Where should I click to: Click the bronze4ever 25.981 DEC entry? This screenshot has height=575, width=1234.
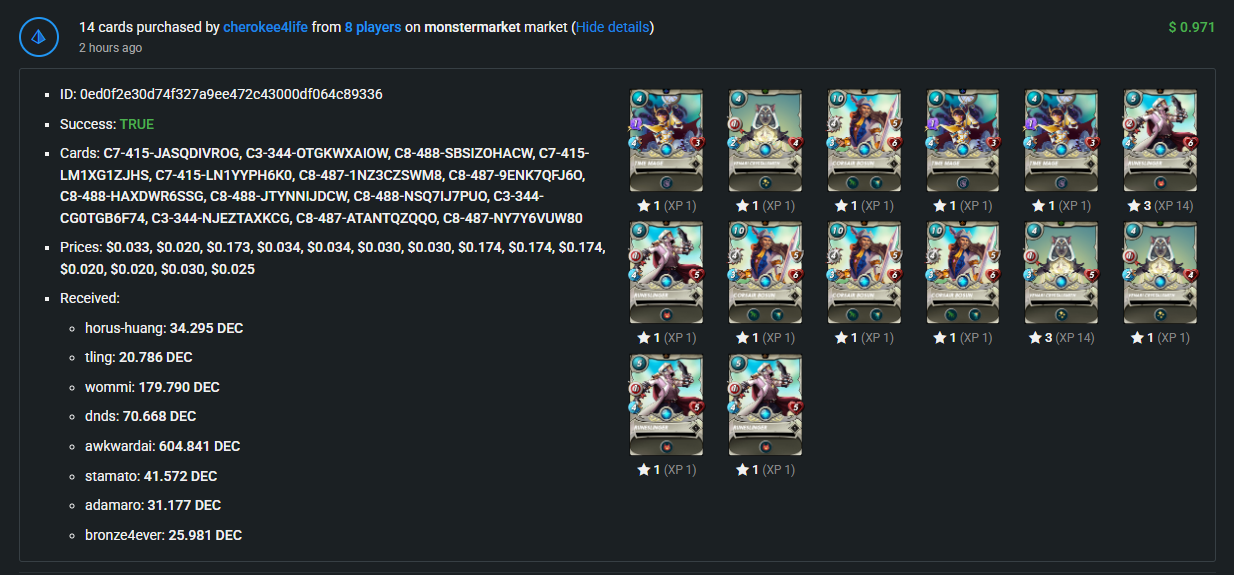coord(163,535)
